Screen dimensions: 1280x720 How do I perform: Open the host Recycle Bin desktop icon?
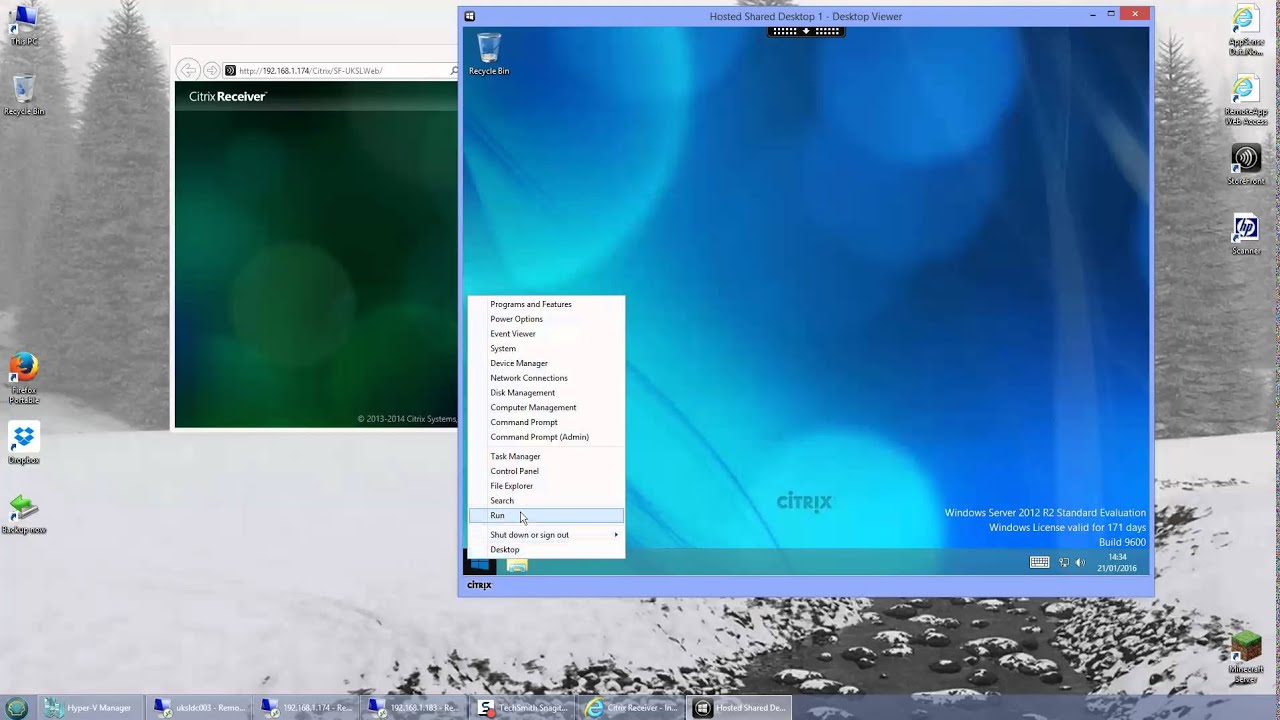[24, 95]
